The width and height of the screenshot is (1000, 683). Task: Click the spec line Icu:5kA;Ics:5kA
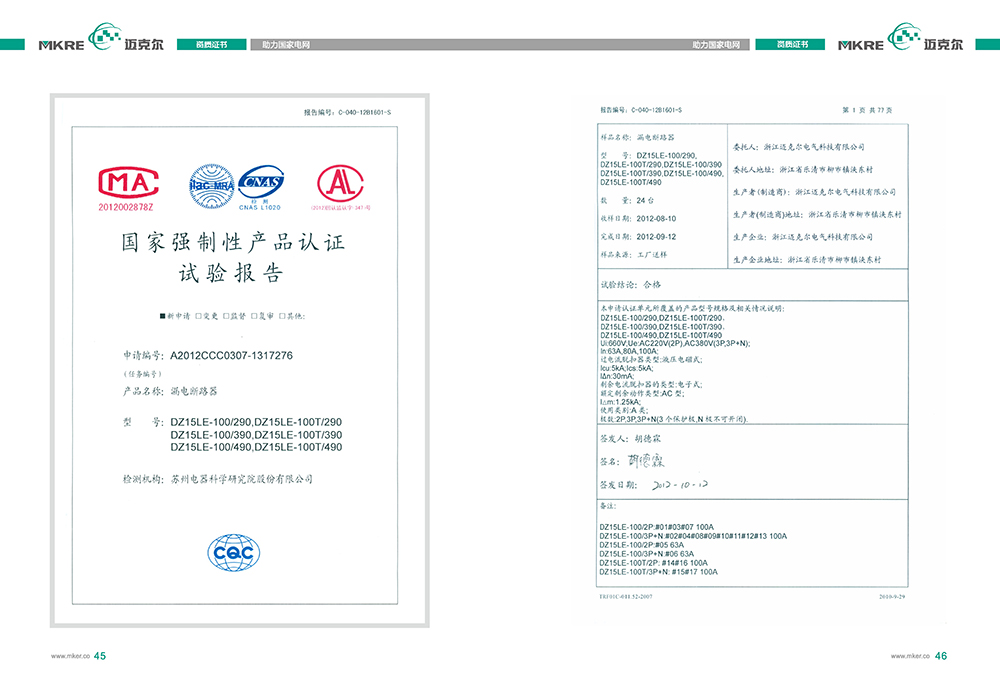point(627,368)
